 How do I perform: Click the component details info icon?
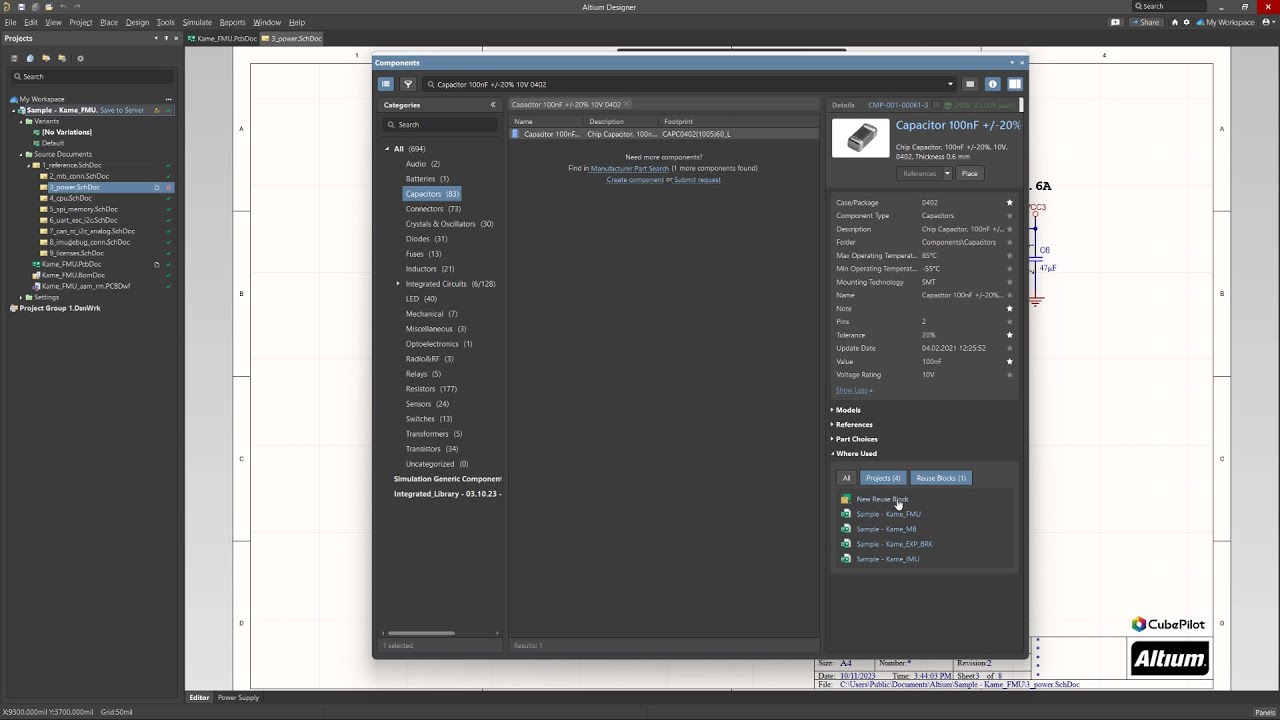tap(992, 84)
